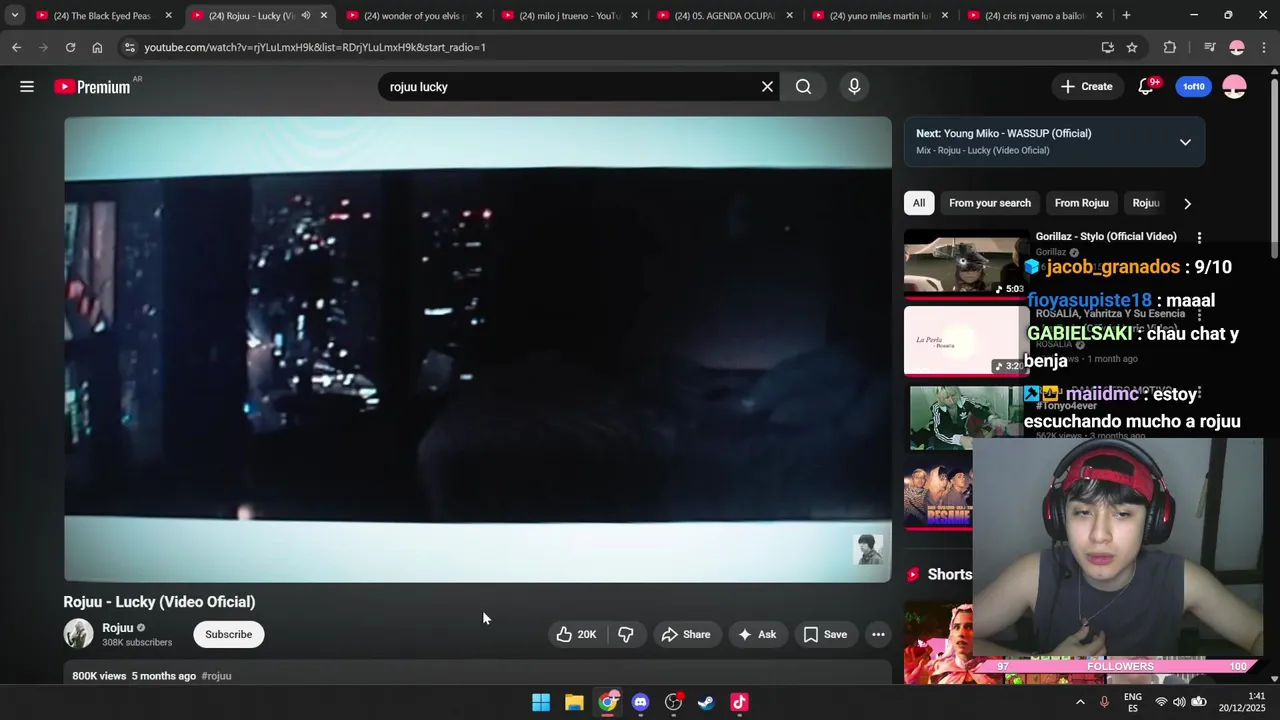Open Steam from taskbar

point(706,702)
